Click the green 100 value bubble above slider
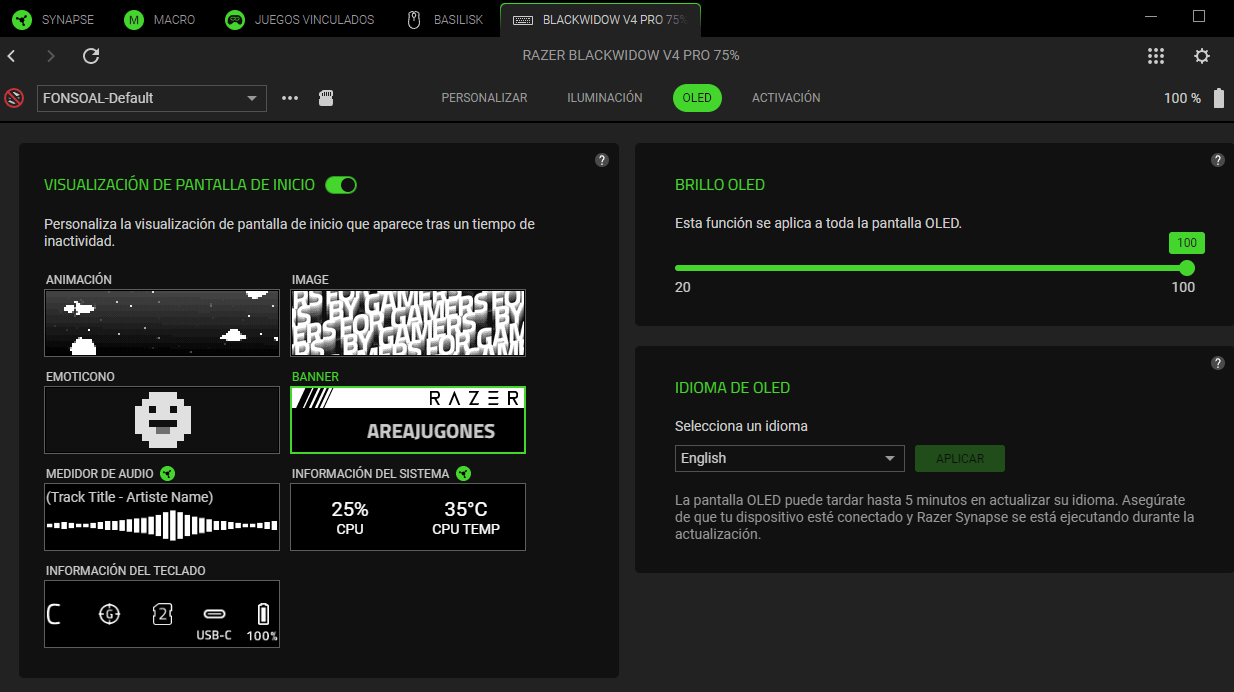Viewport: 1234px width, 692px height. pyautogui.click(x=1187, y=243)
